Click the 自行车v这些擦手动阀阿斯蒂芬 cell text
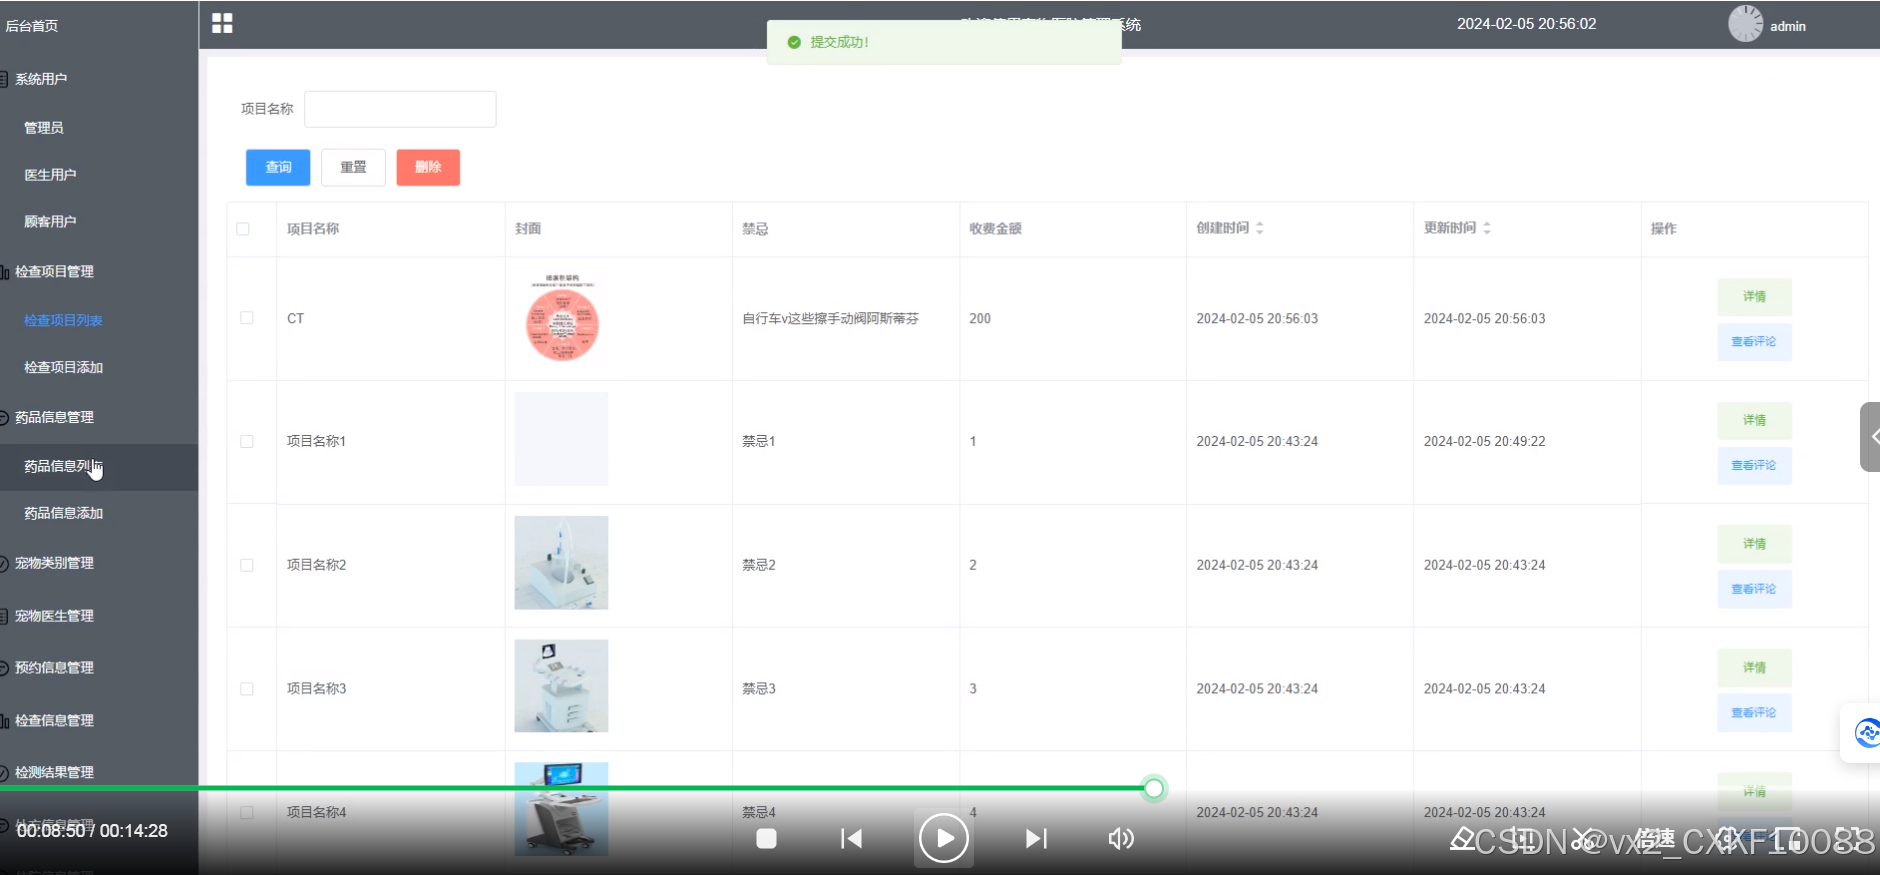Image resolution: width=1880 pixels, height=875 pixels. click(830, 318)
